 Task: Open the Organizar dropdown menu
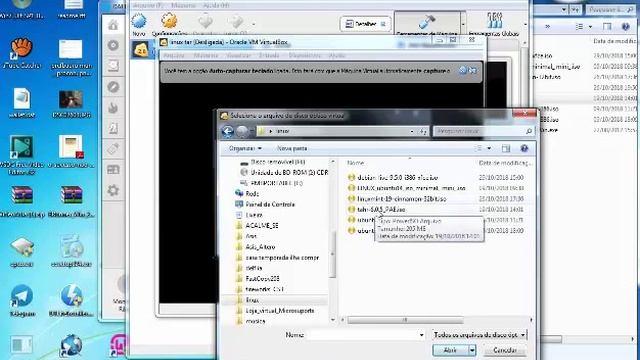(x=245, y=149)
